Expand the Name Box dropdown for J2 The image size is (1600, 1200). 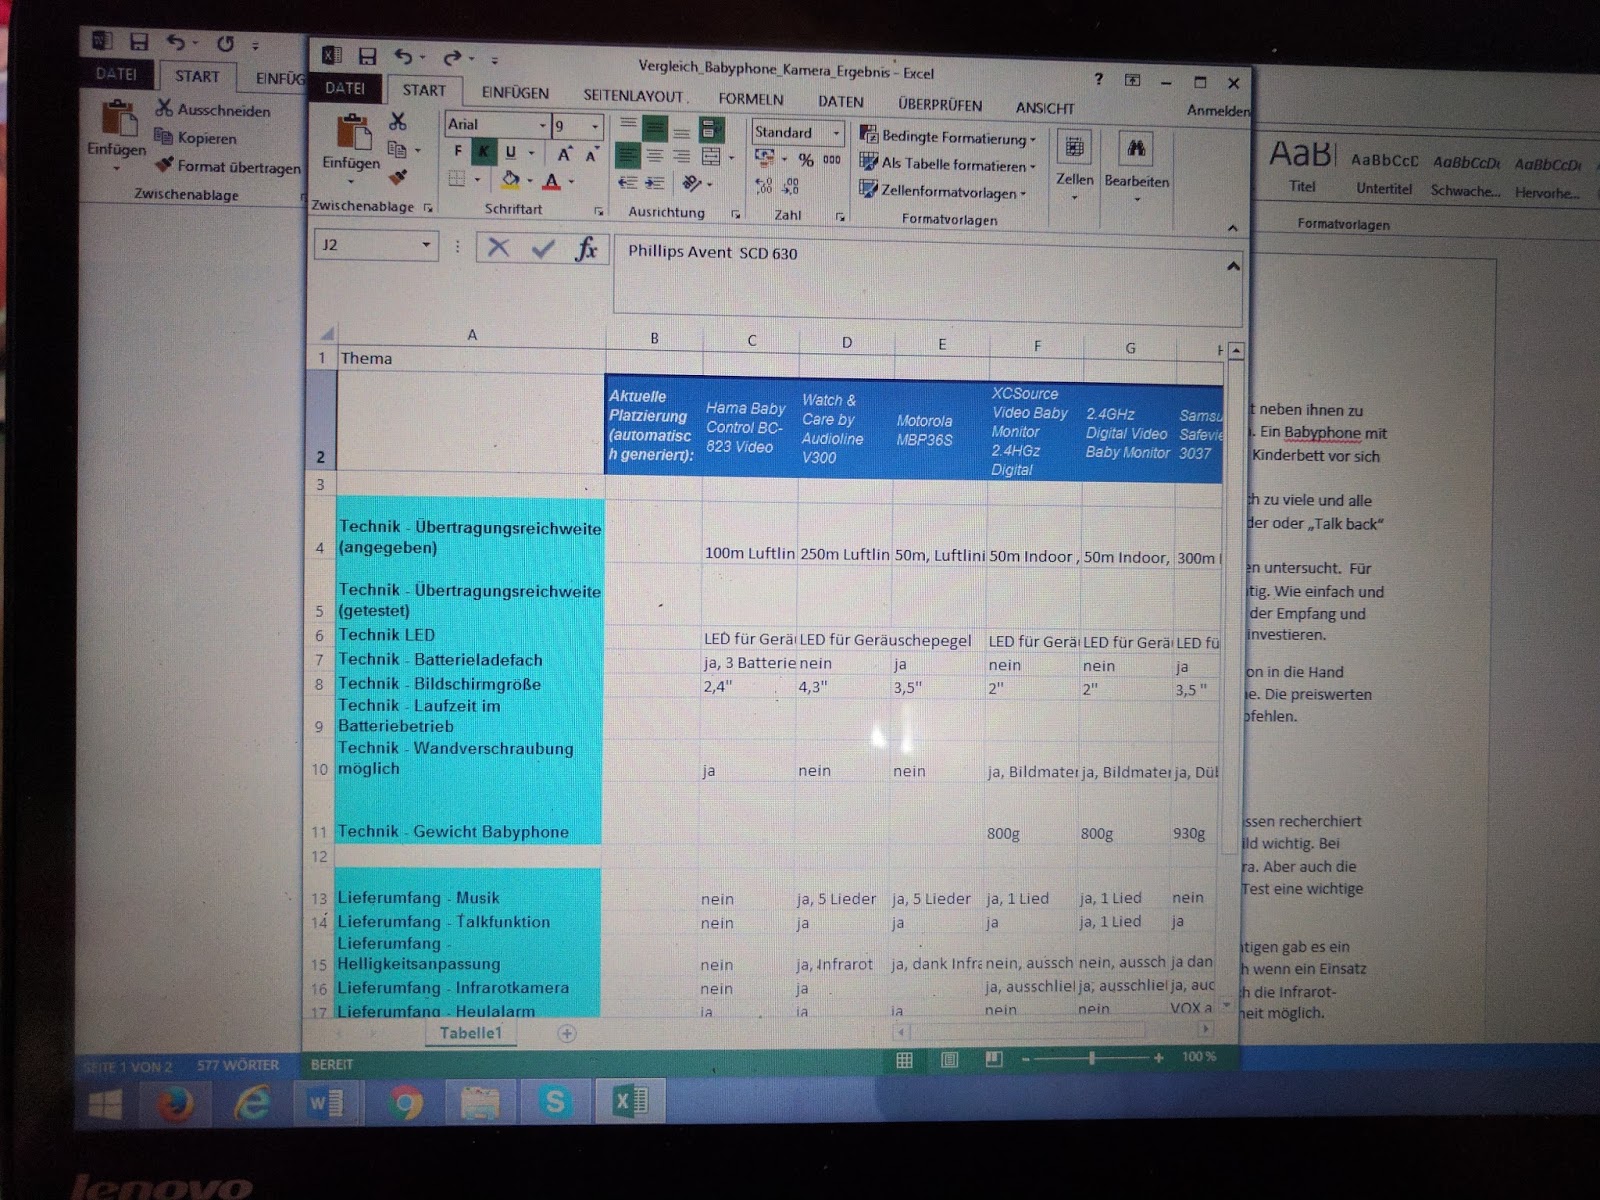click(427, 245)
